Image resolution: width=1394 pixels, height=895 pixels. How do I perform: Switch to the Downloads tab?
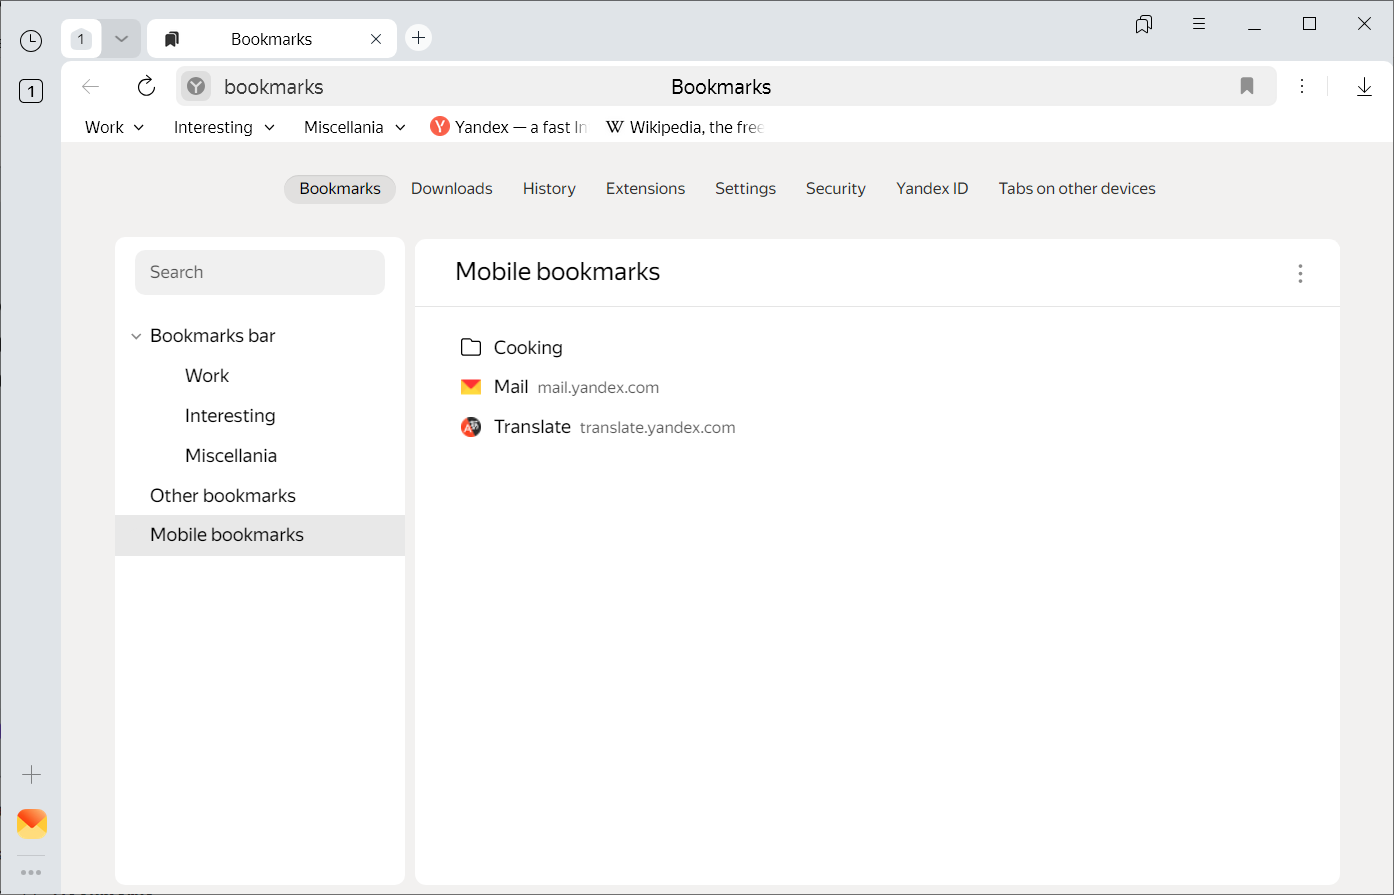[451, 189]
